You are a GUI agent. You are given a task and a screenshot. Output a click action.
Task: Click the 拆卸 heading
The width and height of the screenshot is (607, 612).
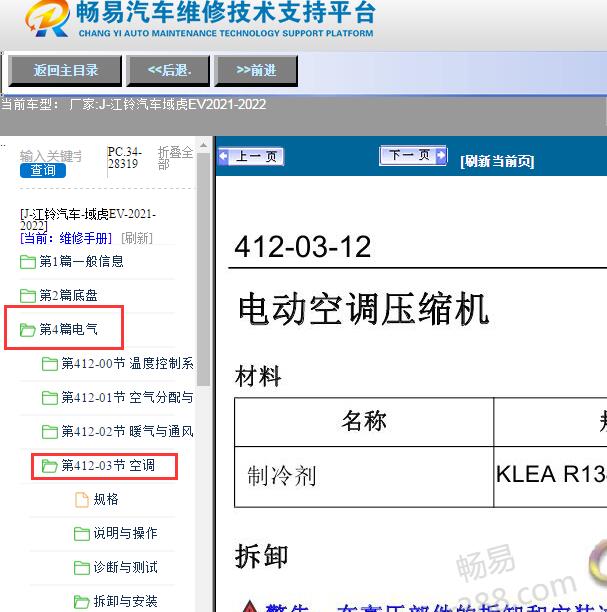pyautogui.click(x=261, y=556)
